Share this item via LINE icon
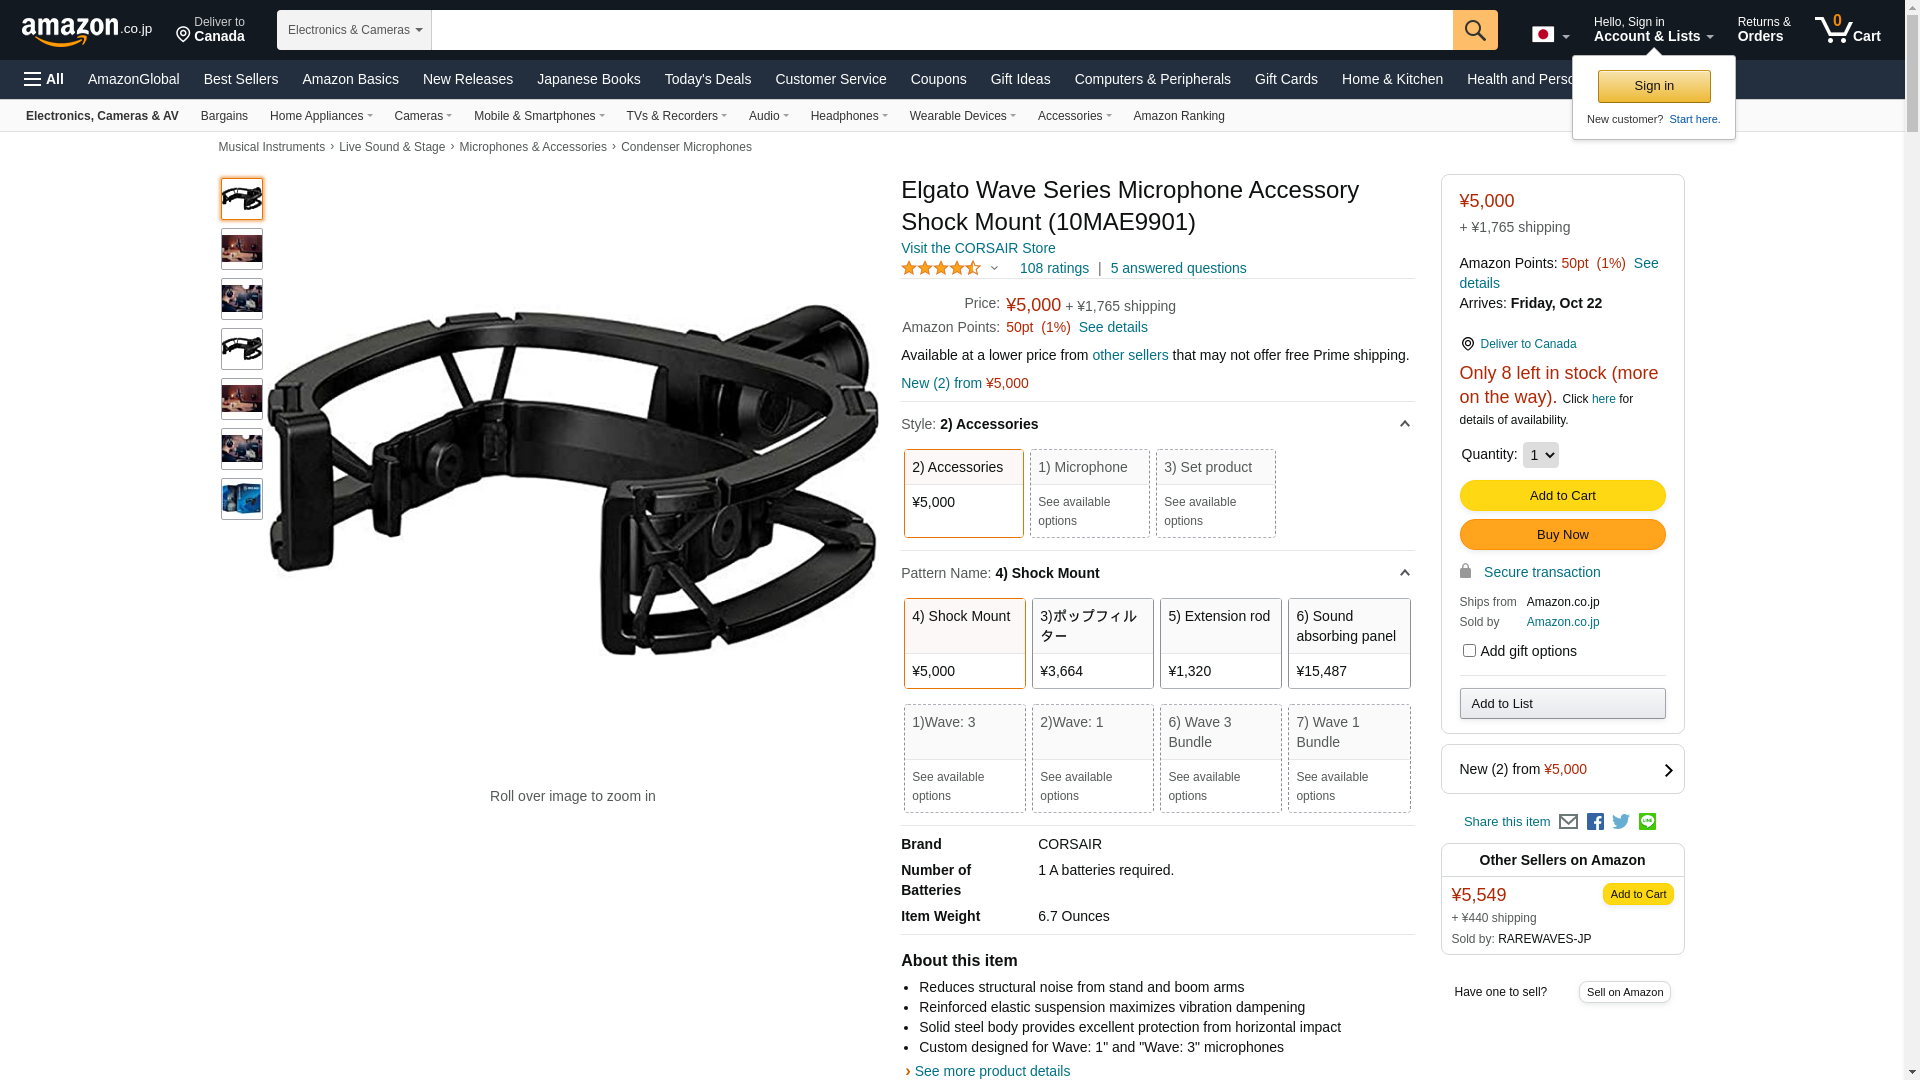This screenshot has width=1920, height=1080. pos(1647,822)
